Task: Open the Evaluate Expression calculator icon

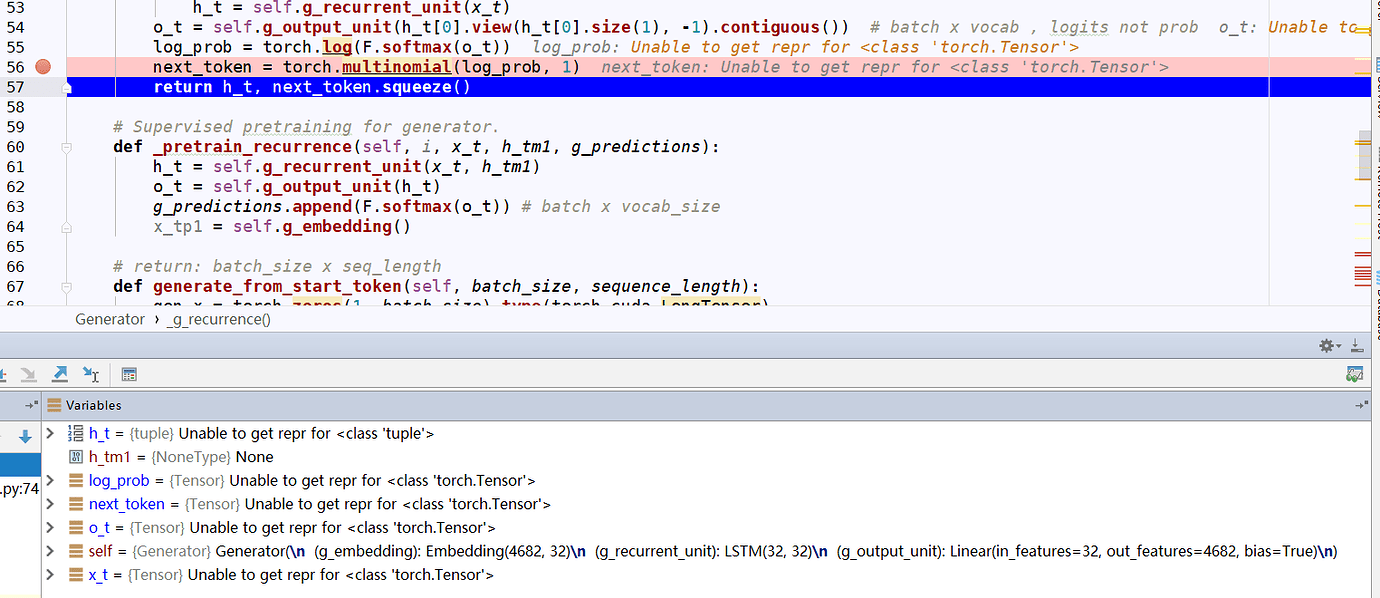Action: 129,375
